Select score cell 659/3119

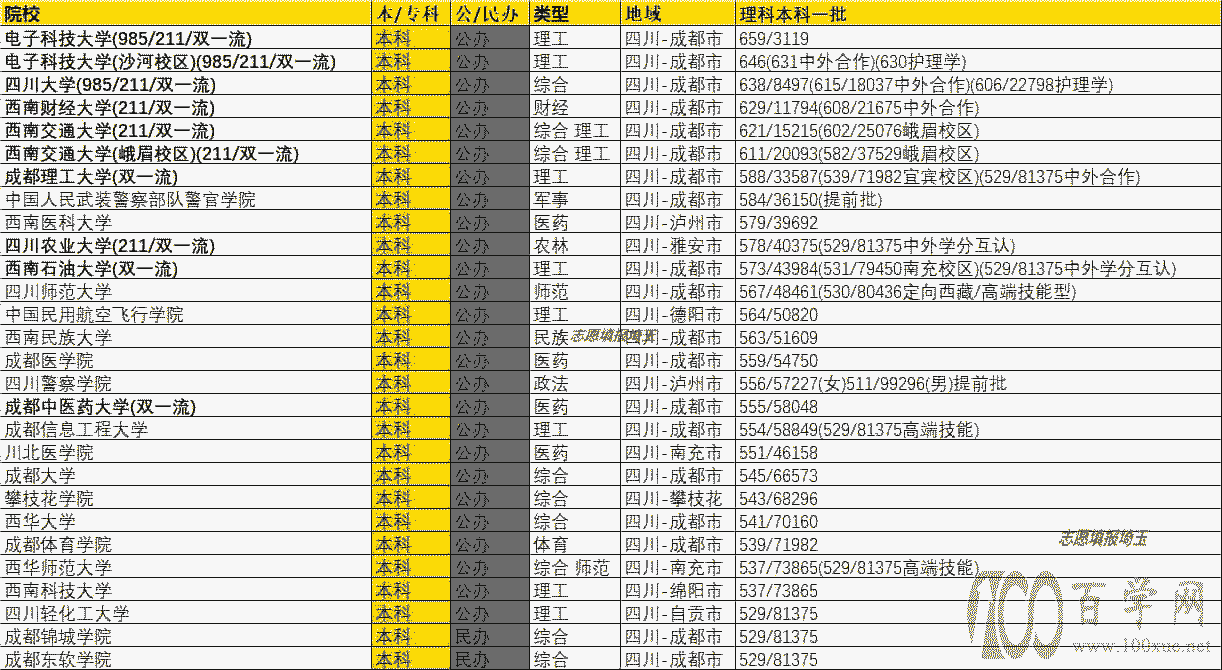coord(977,39)
